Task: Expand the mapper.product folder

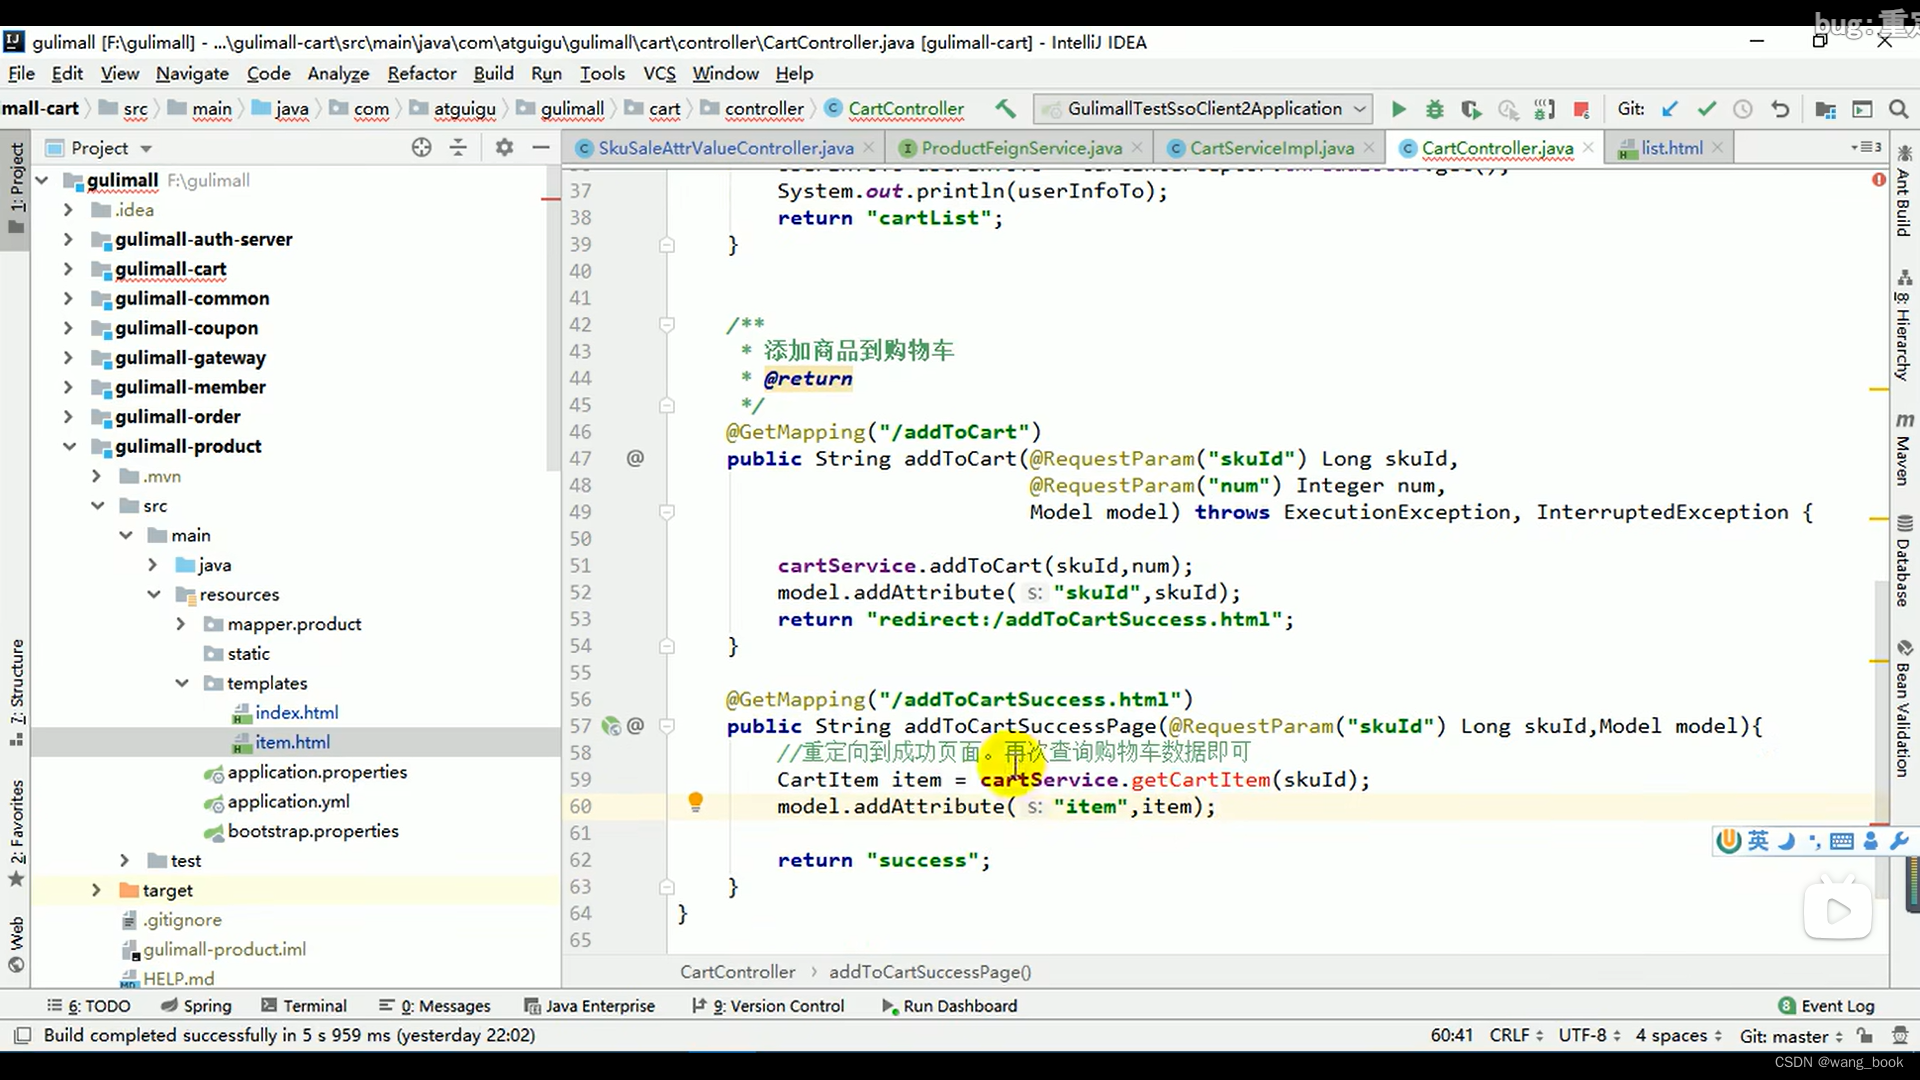Action: [x=181, y=624]
